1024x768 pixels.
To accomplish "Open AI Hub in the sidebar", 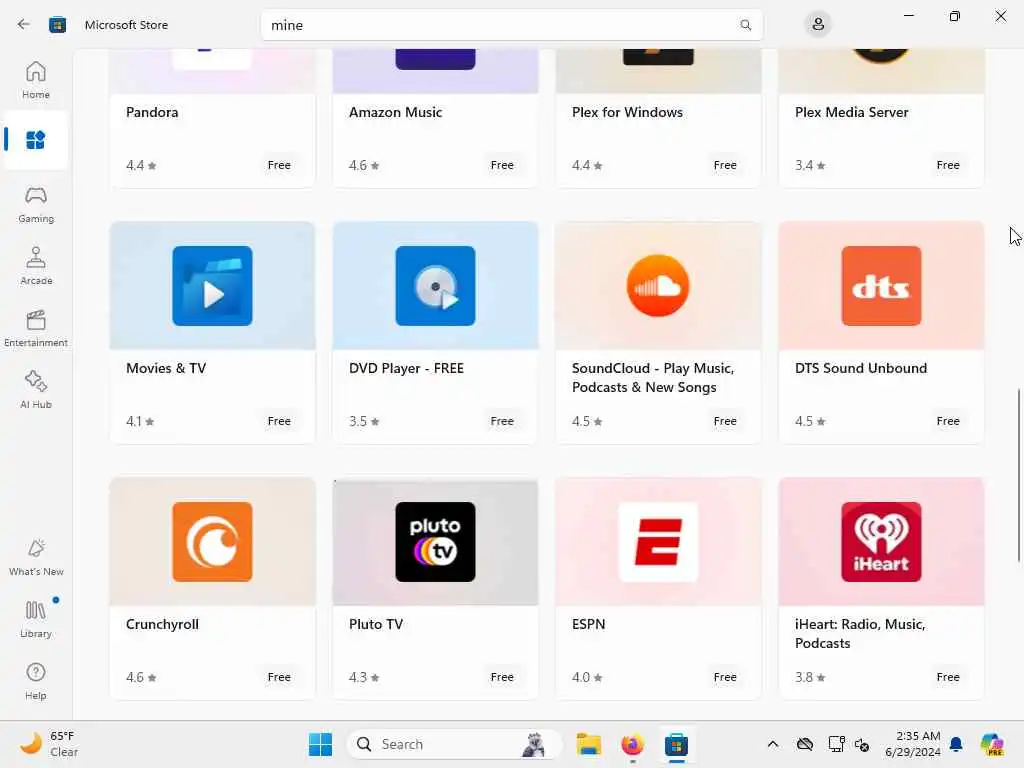I will [35, 390].
